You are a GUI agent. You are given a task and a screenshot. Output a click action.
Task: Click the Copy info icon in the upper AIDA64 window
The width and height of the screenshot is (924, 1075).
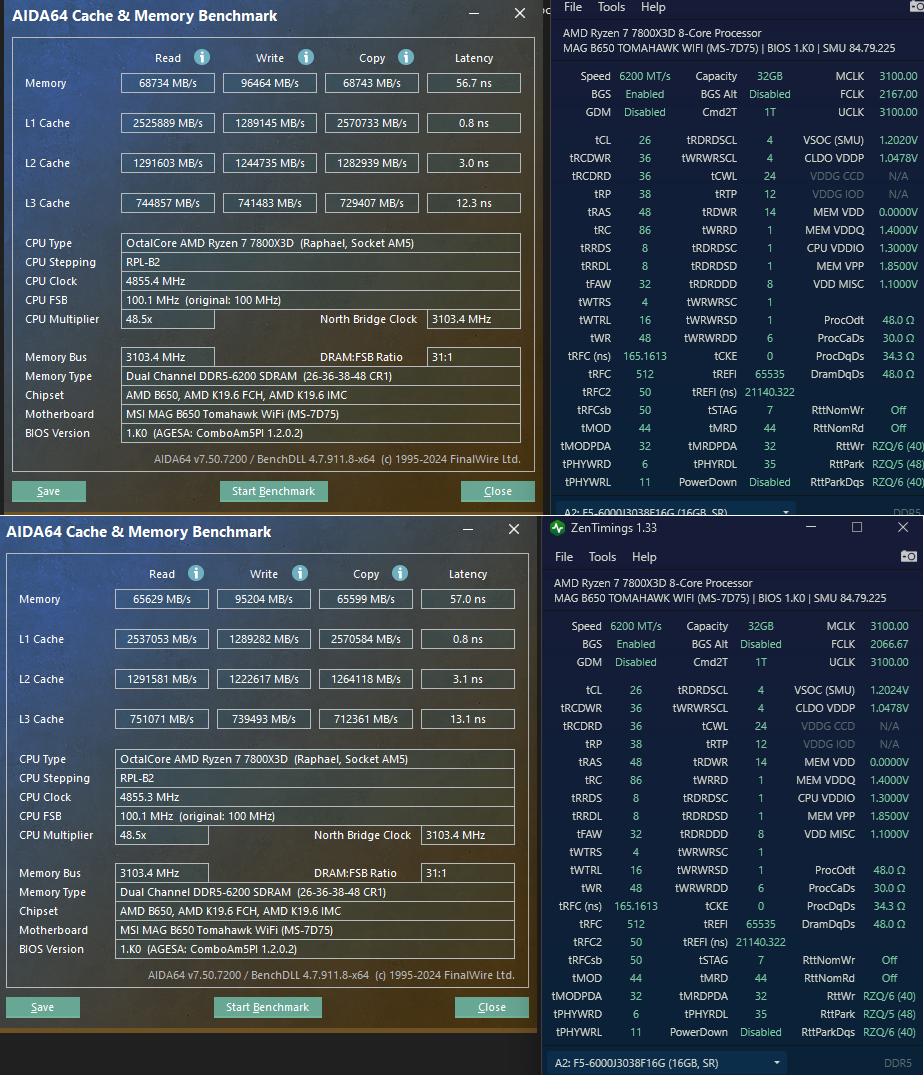(x=406, y=57)
